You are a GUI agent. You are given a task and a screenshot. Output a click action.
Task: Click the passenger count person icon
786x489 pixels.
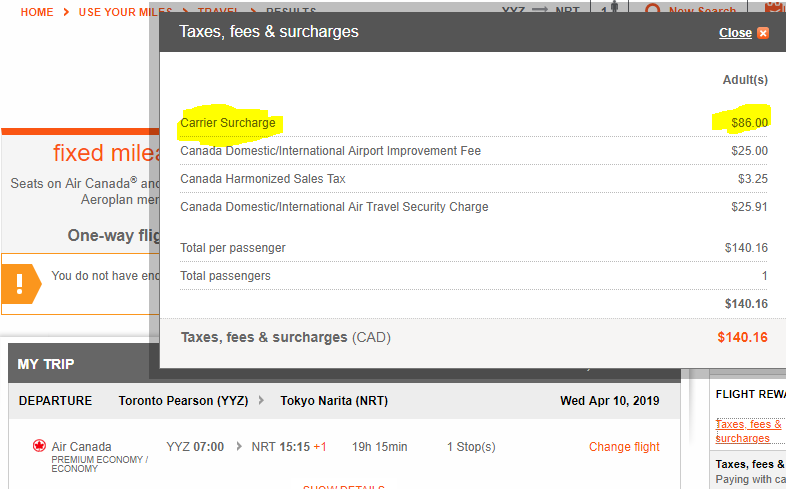pos(614,8)
